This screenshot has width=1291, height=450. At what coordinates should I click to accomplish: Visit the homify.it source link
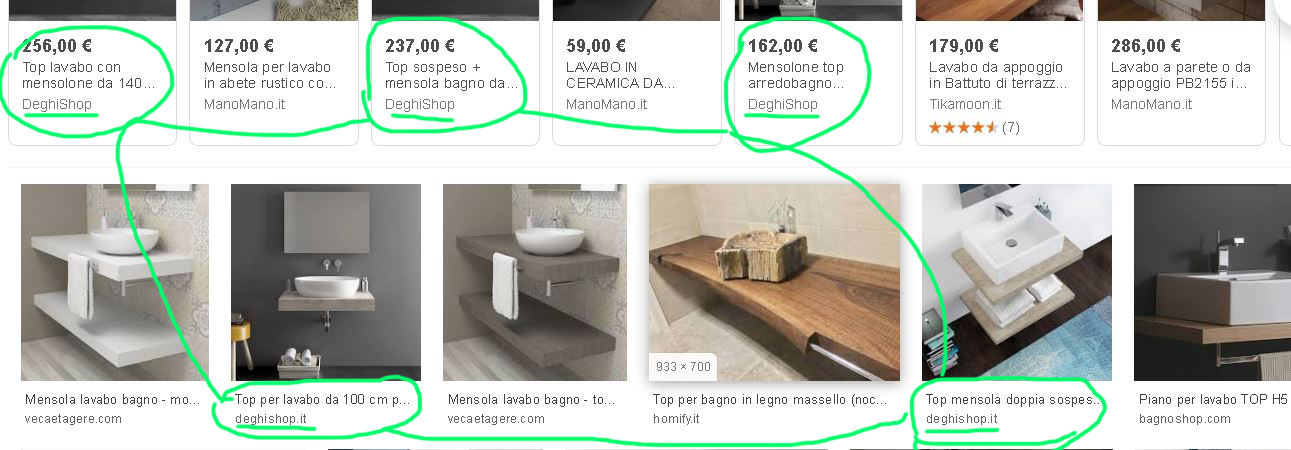pos(676,418)
